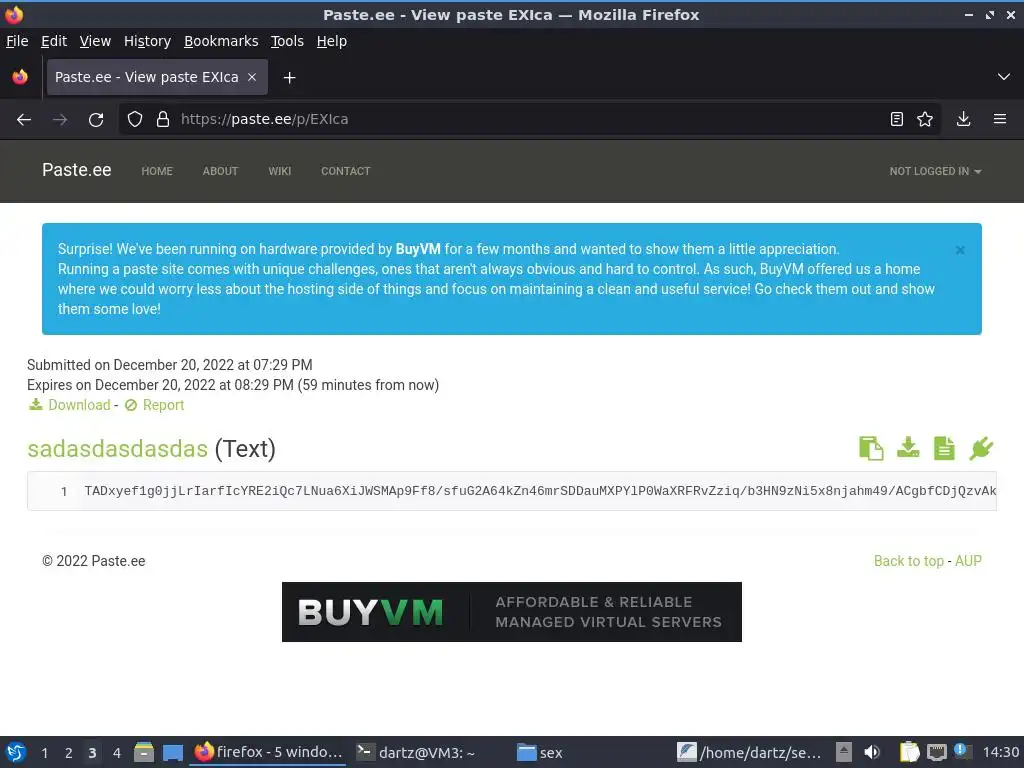Open the View menu
The image size is (1024, 768).
pos(95,41)
